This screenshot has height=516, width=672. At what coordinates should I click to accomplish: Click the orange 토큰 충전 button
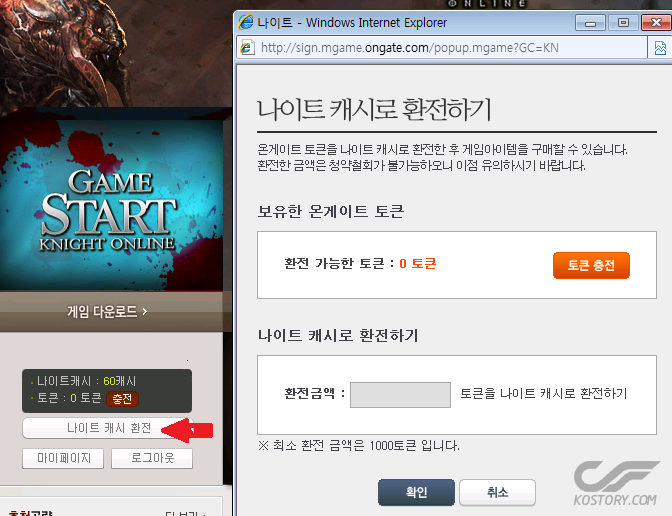591,265
